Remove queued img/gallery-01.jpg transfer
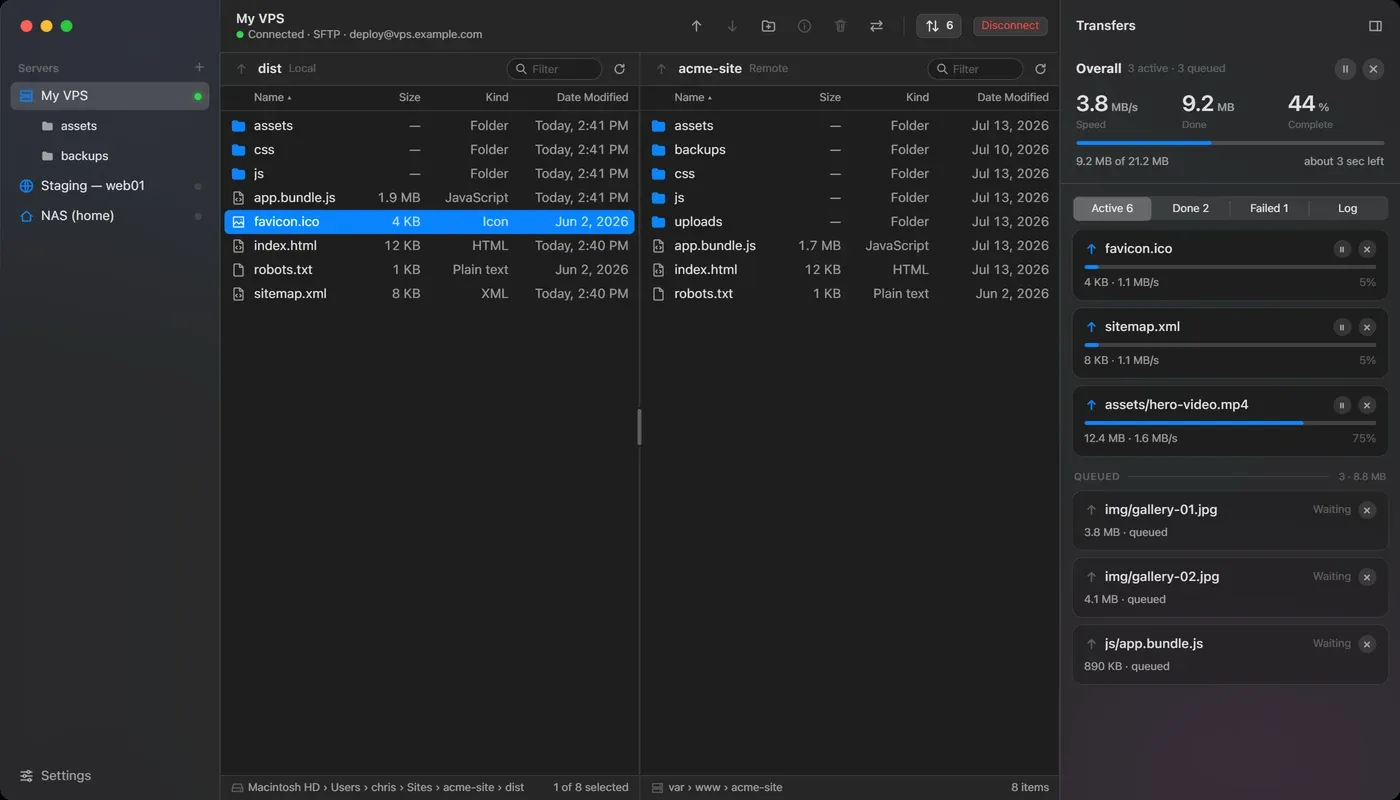 pos(1367,510)
